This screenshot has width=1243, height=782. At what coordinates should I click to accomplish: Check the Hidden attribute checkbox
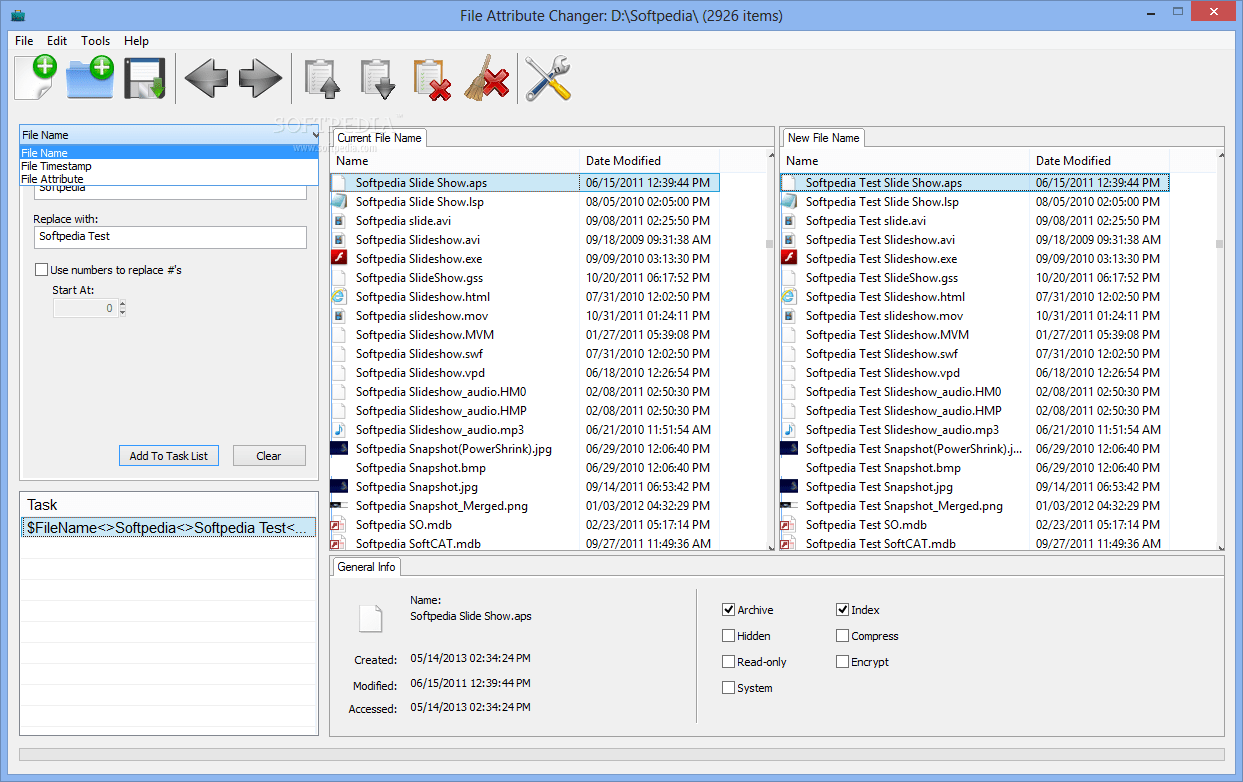[728, 636]
